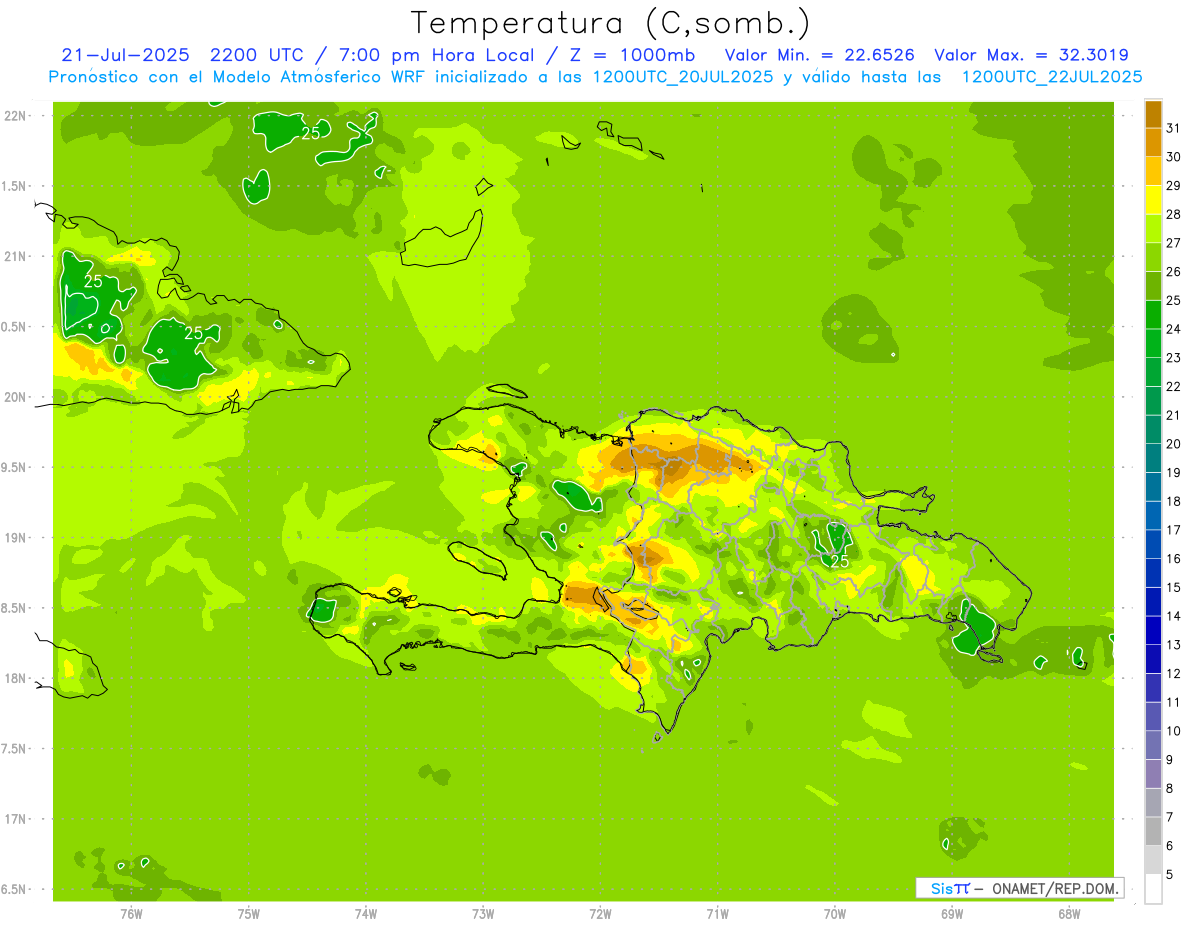Image resolution: width=1200 pixels, height=927 pixels.
Task: Click the '9' value on the color bar
Action: (x=1170, y=760)
